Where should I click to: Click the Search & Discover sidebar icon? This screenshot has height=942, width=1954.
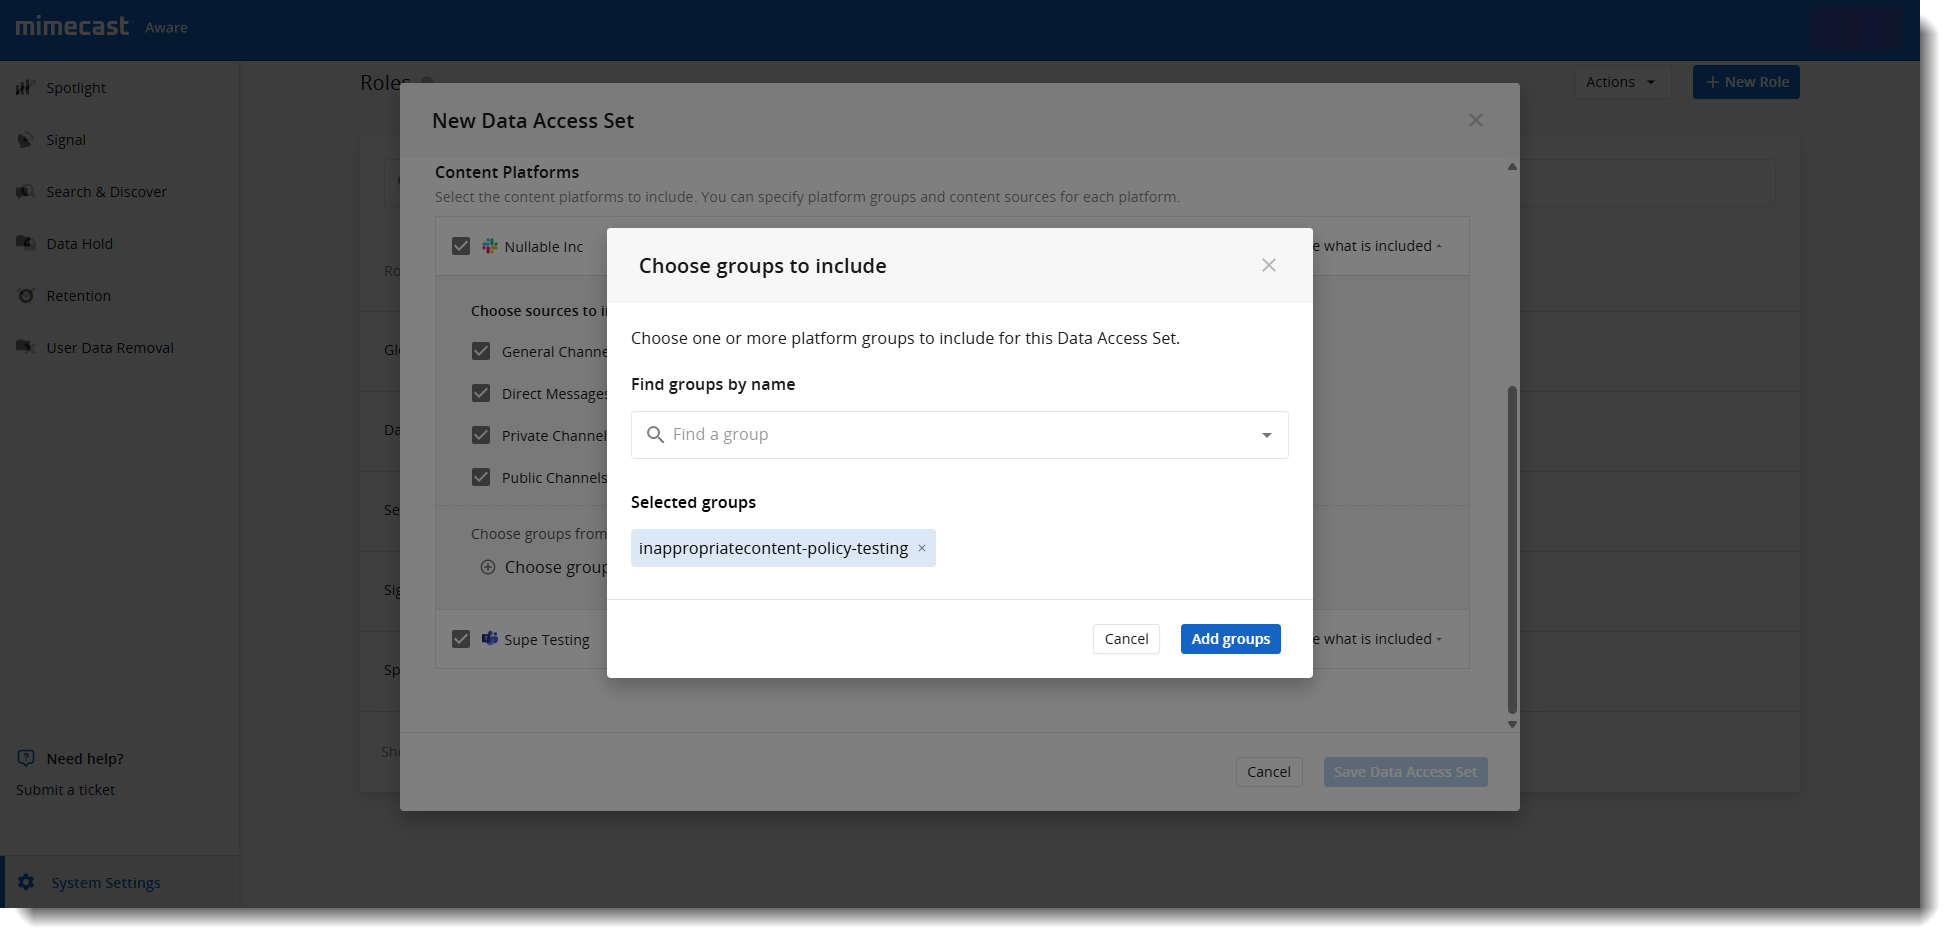pyautogui.click(x=25, y=192)
